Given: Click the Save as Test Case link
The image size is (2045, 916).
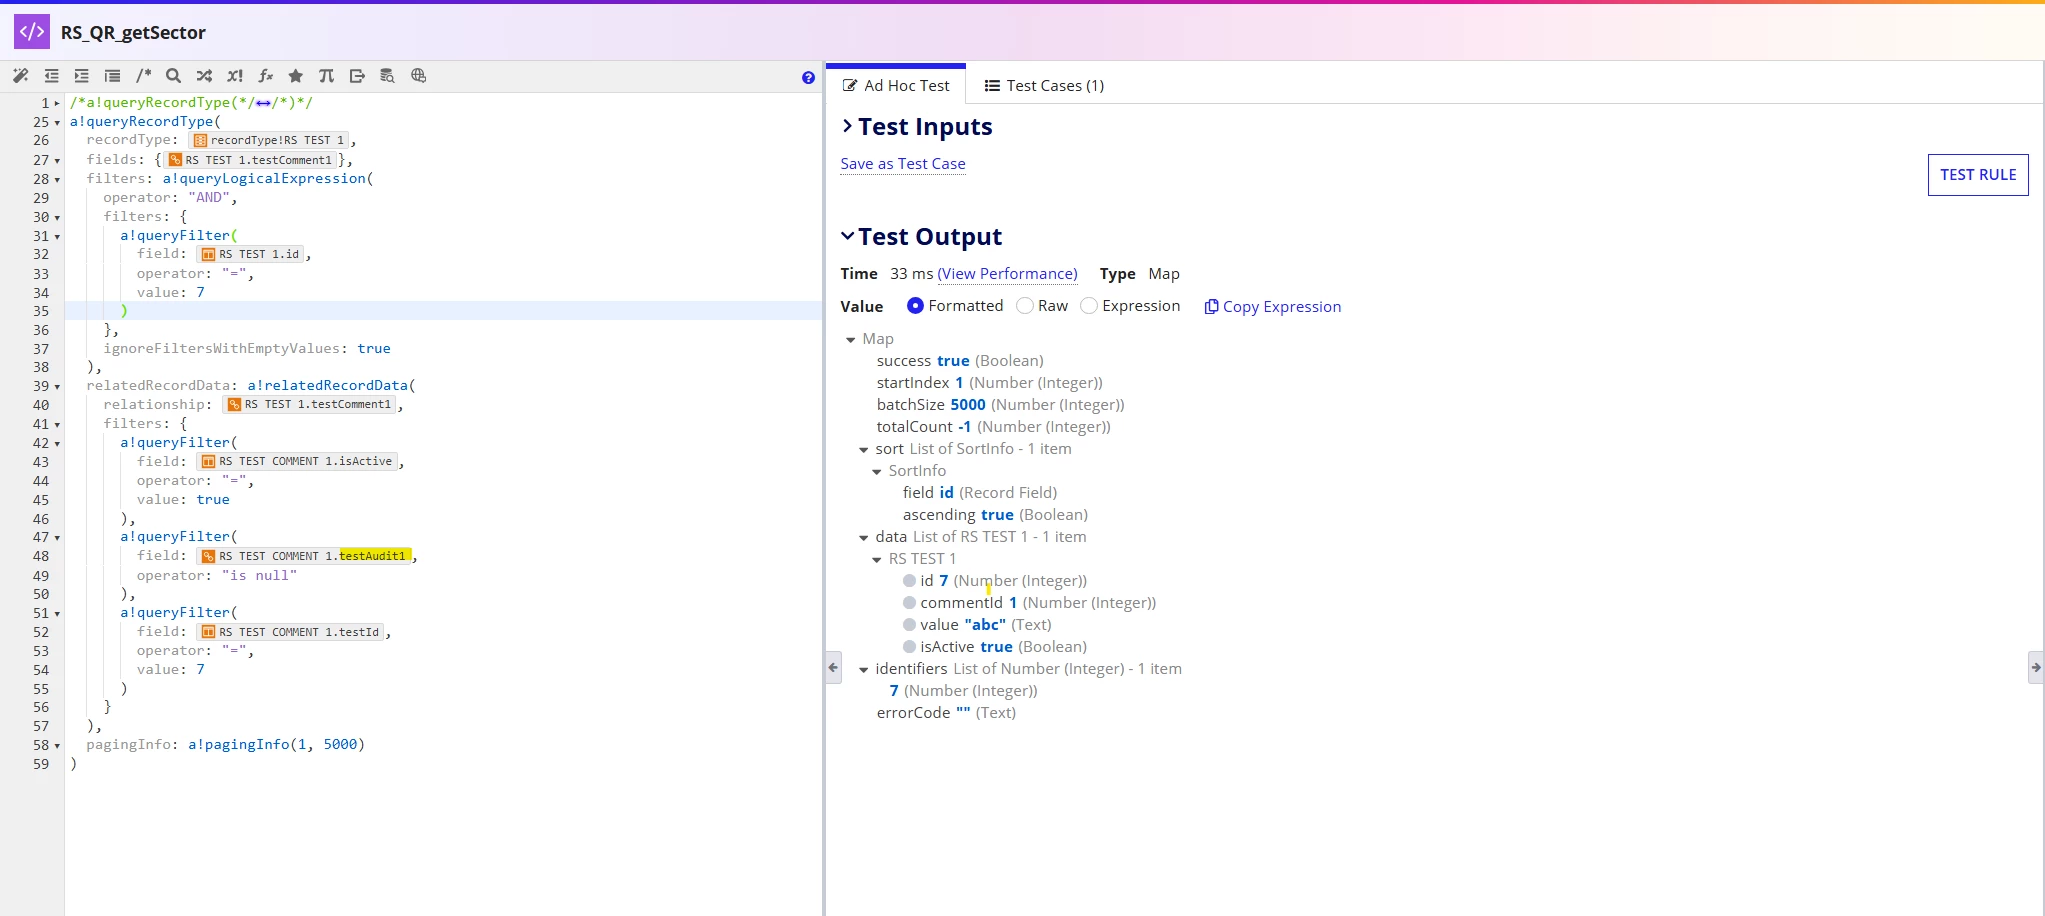Looking at the screenshot, I should pos(903,164).
